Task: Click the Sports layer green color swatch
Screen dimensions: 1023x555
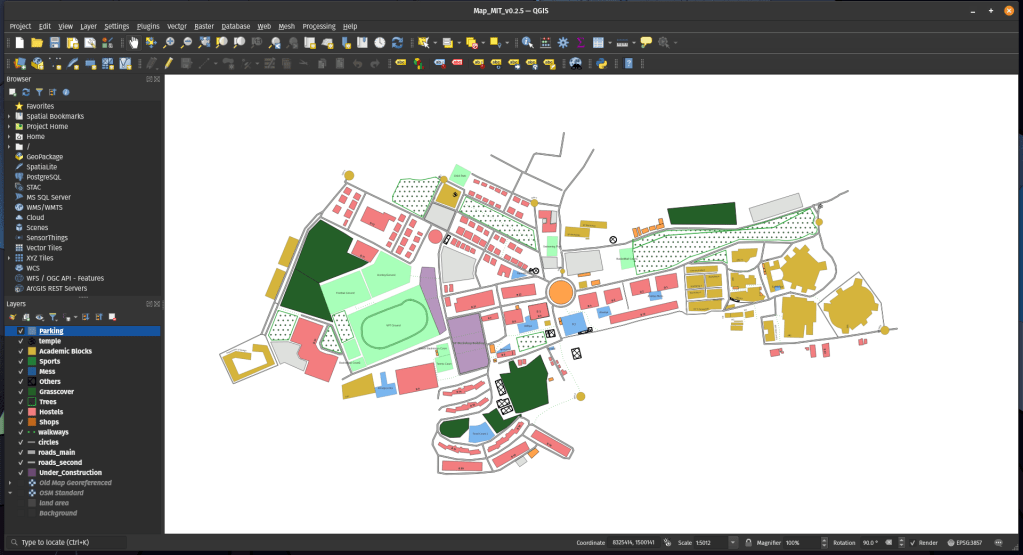Action: (x=32, y=361)
